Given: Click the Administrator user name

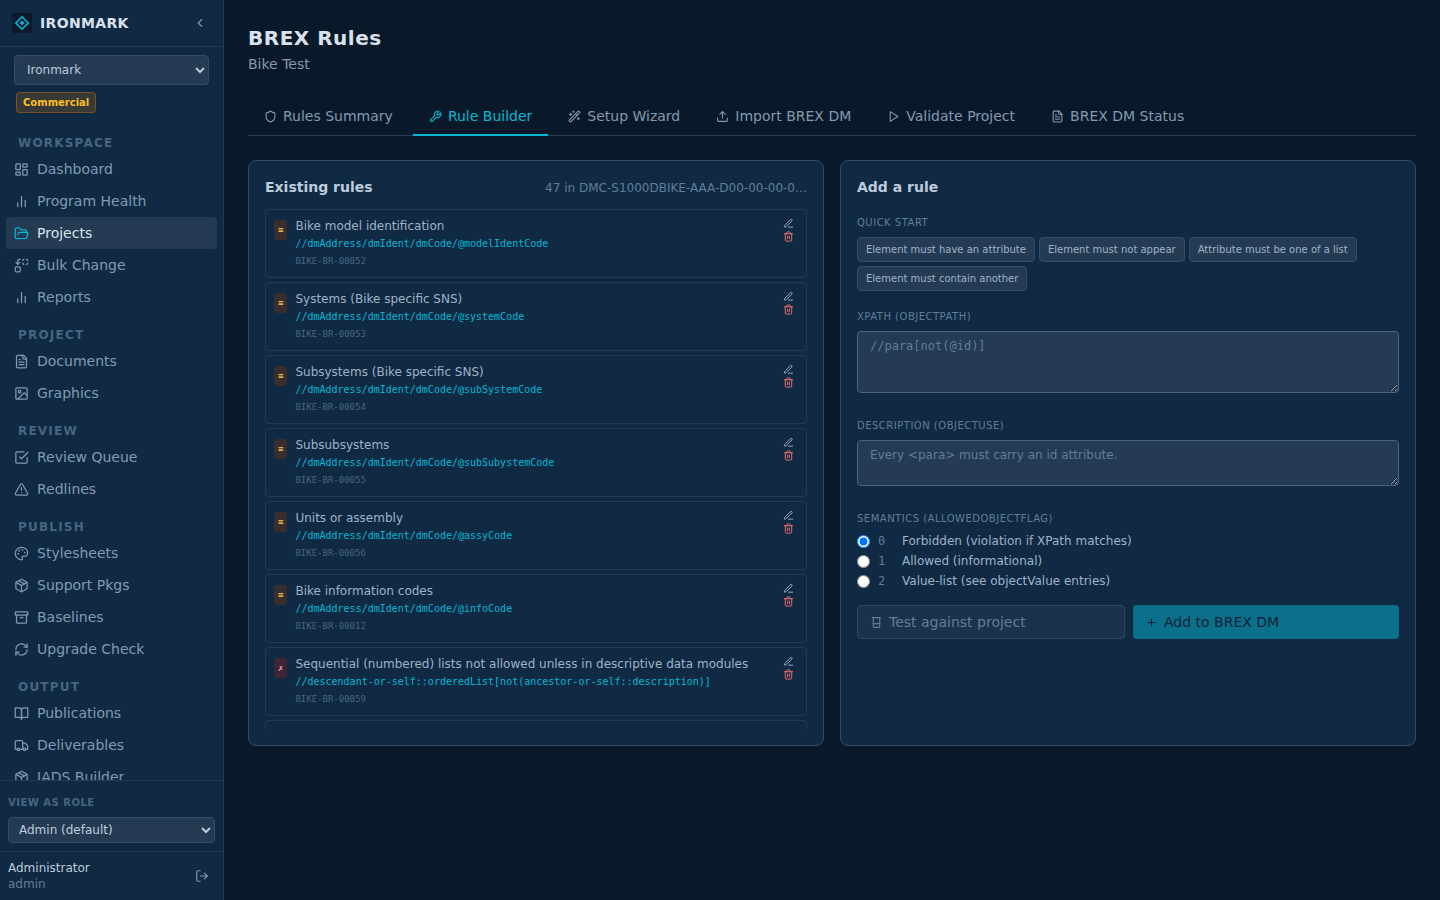Looking at the screenshot, I should pos(49,868).
